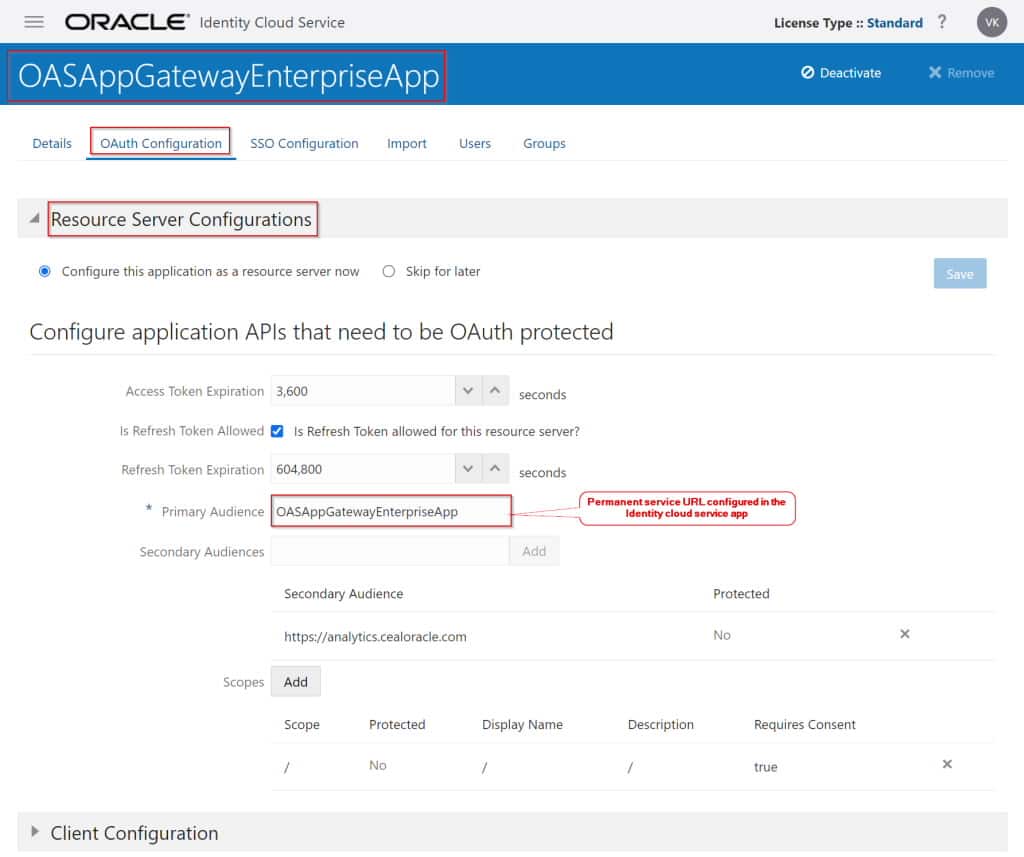Uncheck the Is Refresh Token Allowed checkbox
Screen dimensions: 1024x857
(x=277, y=431)
